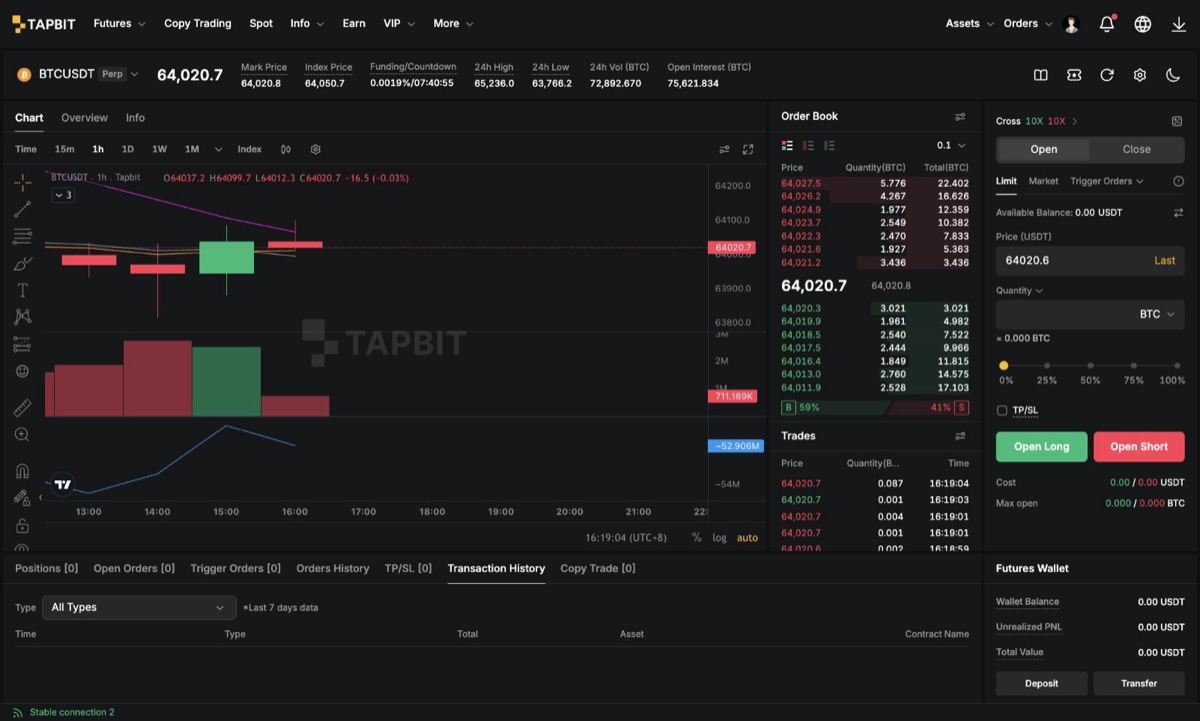This screenshot has width=1200, height=721.
Task: Set price to Last
Action: coord(1165,260)
